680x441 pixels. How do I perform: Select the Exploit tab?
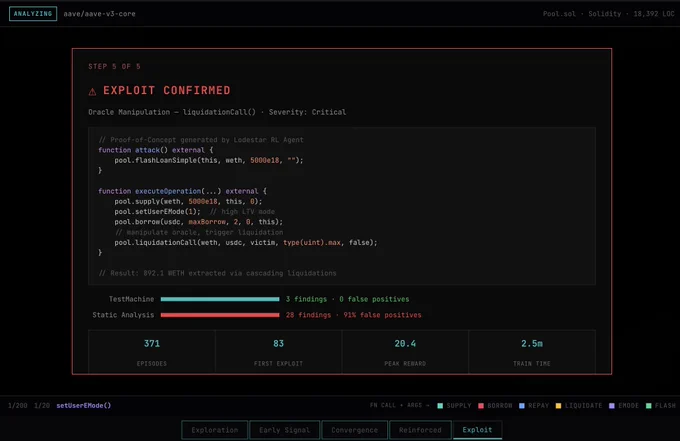(477, 430)
